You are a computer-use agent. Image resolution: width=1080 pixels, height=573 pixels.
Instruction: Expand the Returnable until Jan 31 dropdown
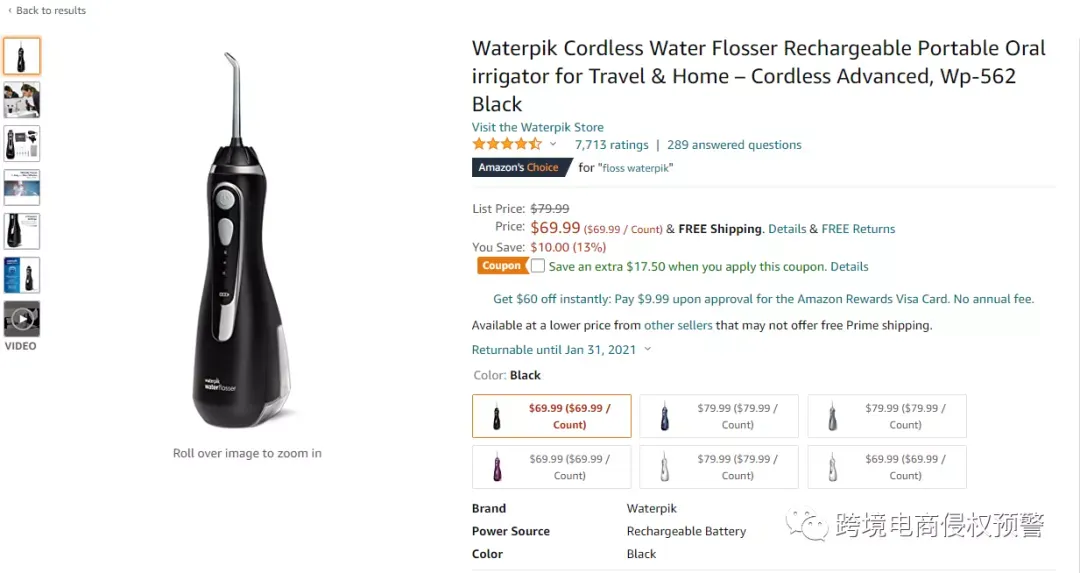pyautogui.click(x=647, y=350)
